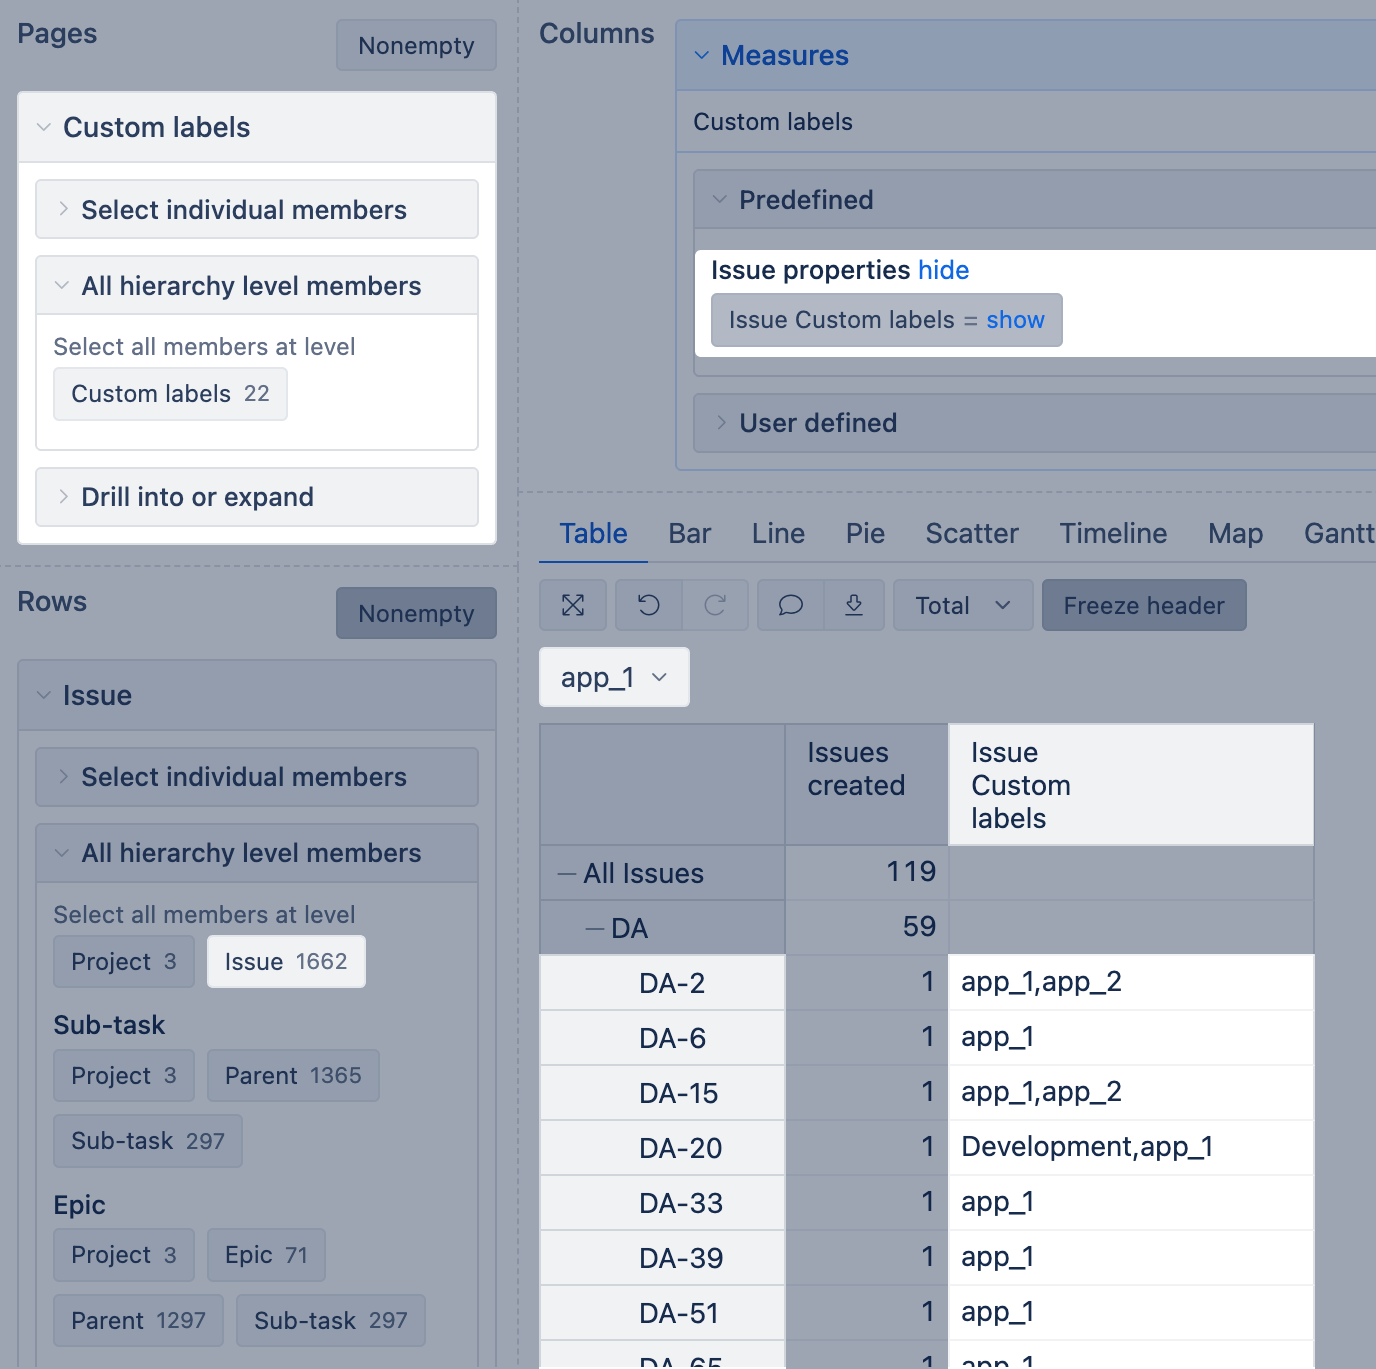1376x1369 pixels.
Task: Click the export download icon
Action: tap(854, 605)
